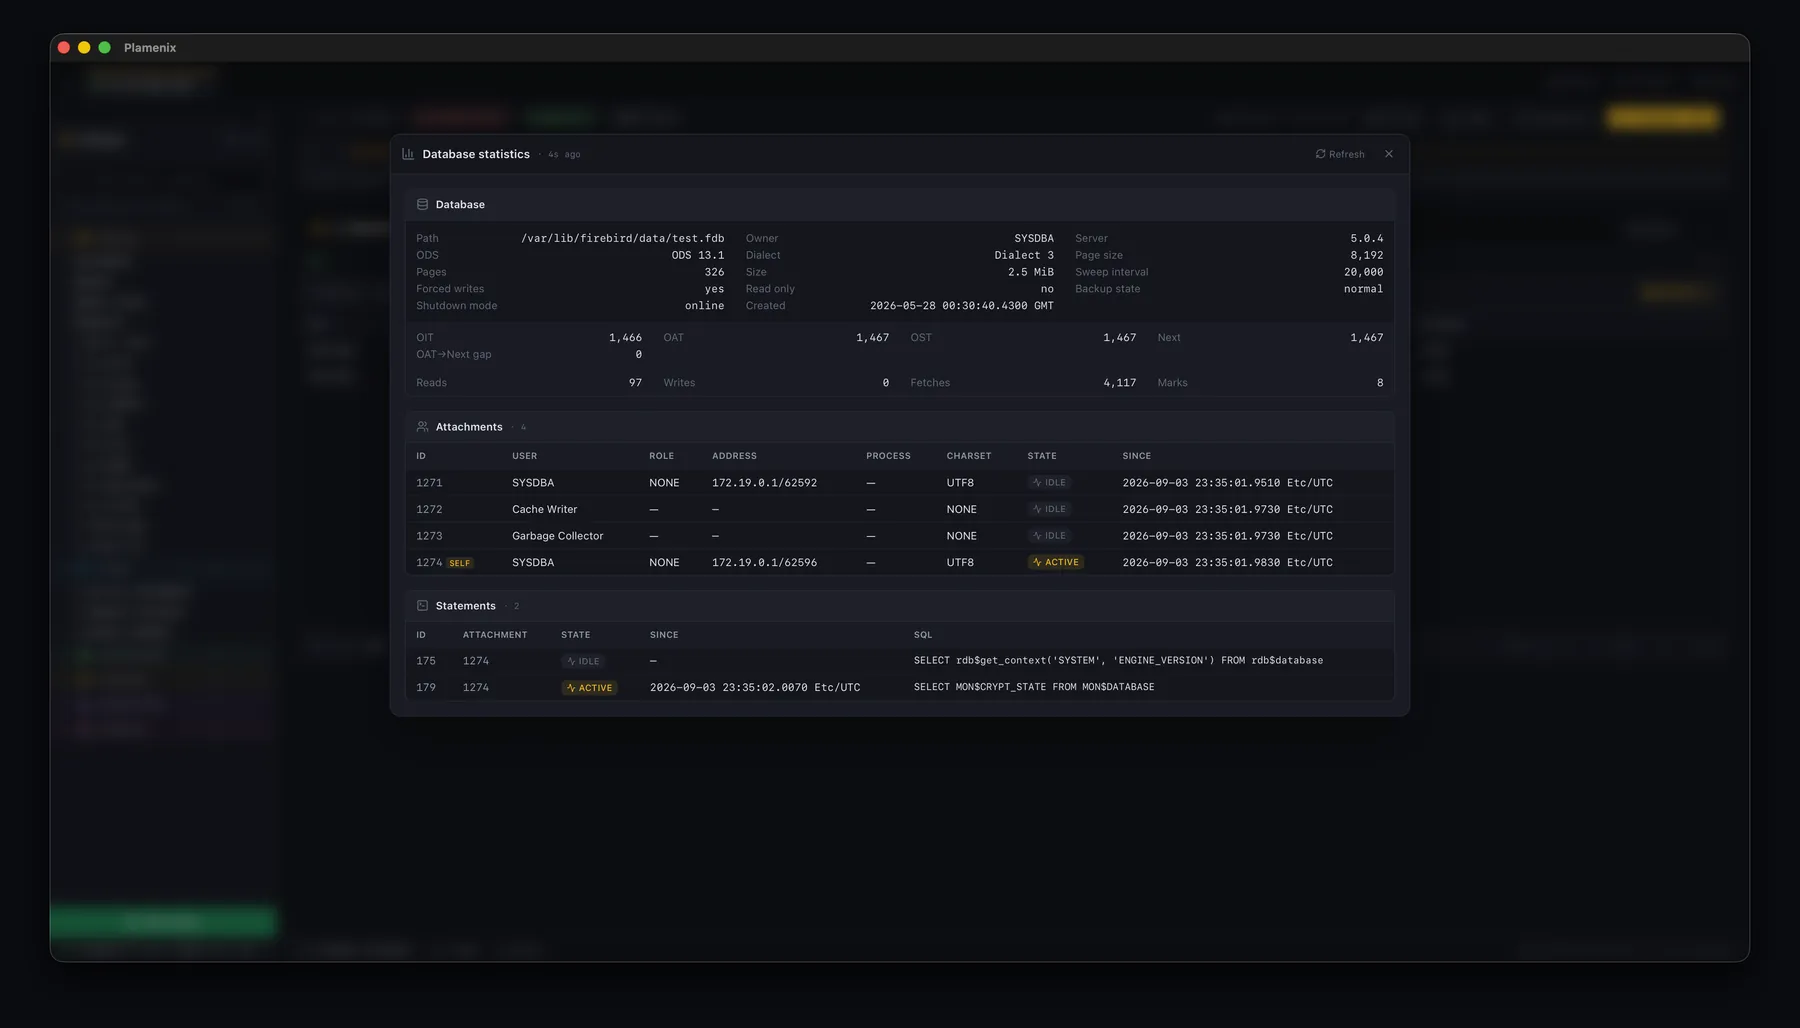
Task: Click the Statements section icon
Action: click(x=422, y=606)
